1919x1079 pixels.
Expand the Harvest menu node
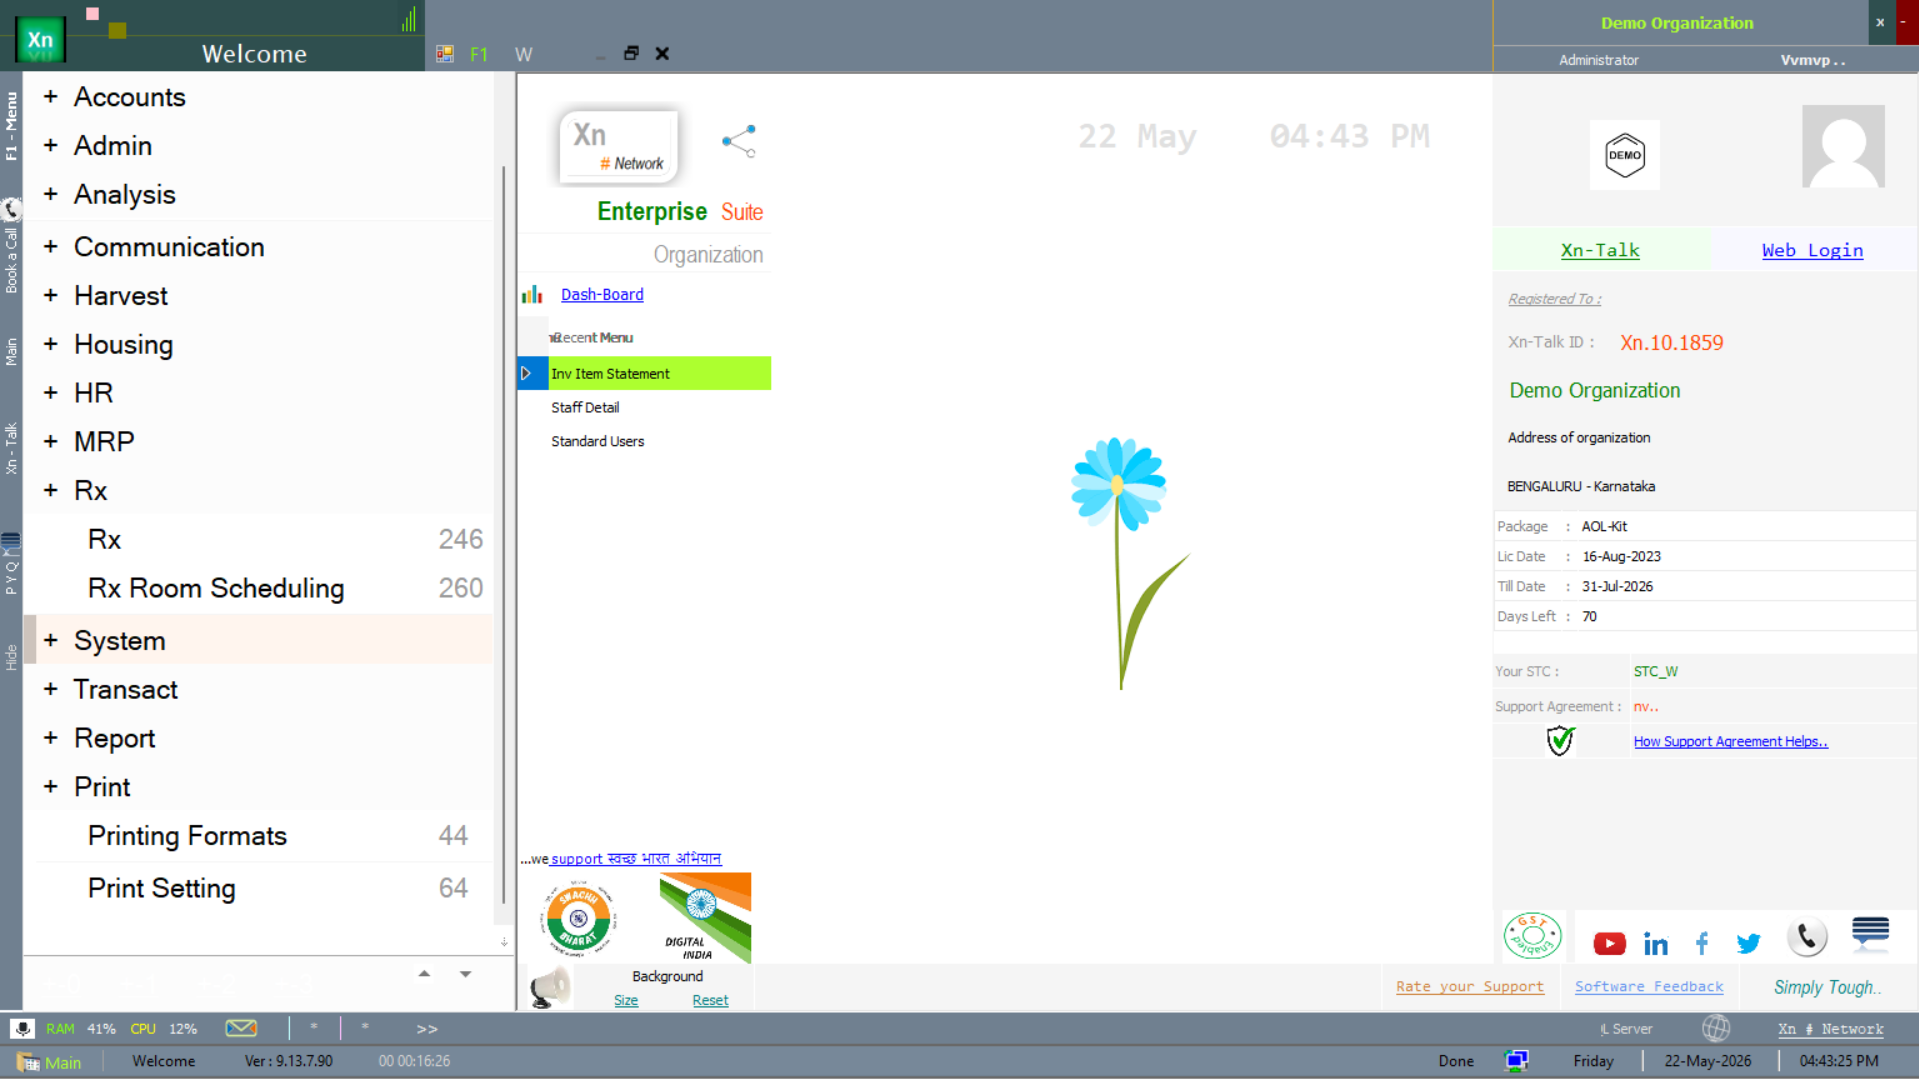[51, 296]
